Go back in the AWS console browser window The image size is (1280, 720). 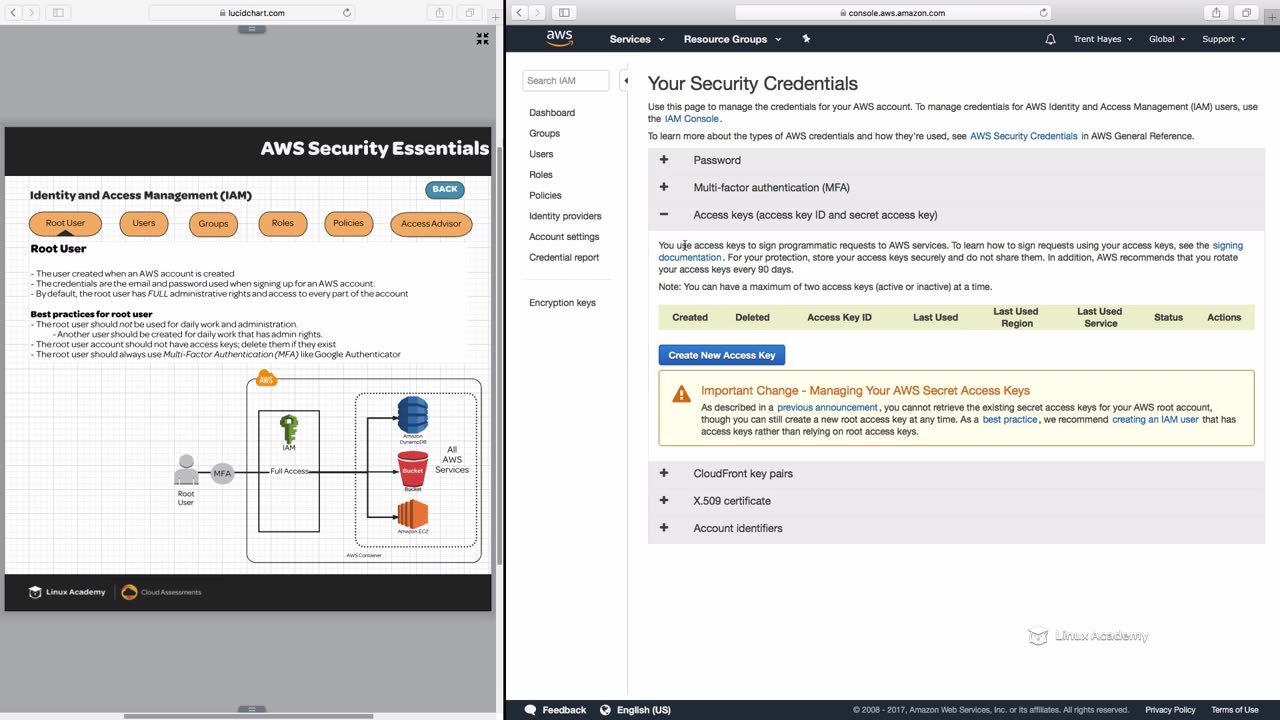point(519,13)
